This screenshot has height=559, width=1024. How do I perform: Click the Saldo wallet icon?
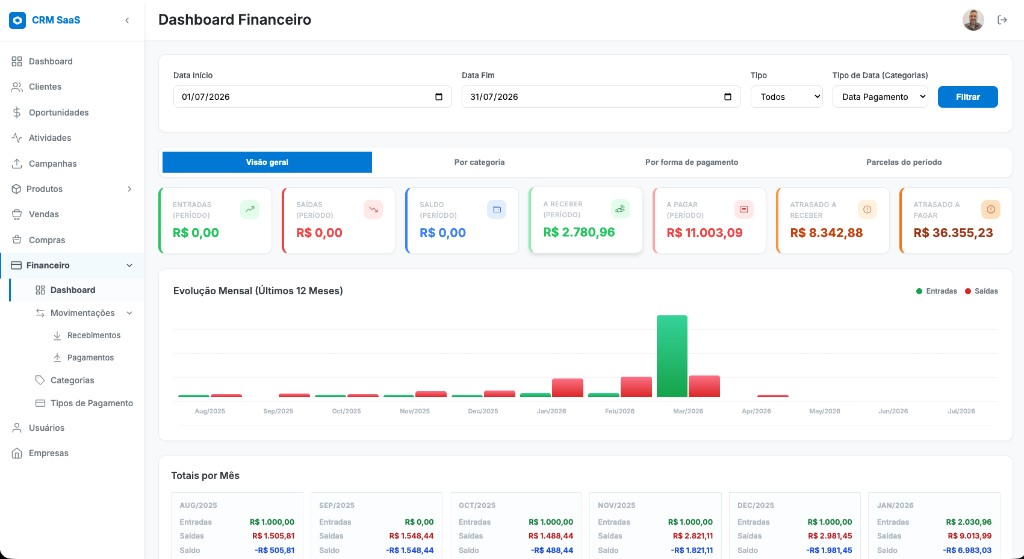click(x=496, y=210)
